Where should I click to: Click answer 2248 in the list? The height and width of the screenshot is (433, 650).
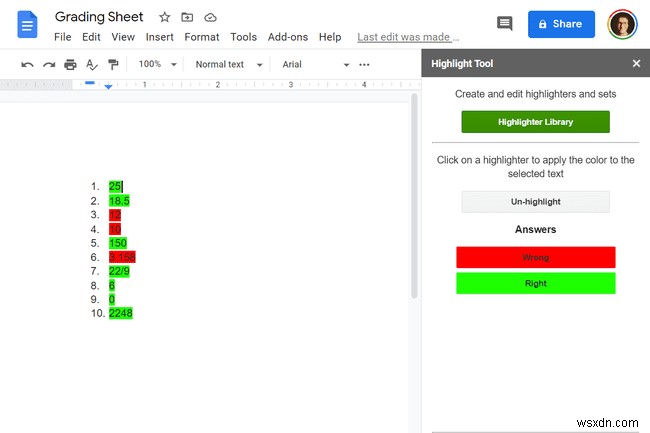(x=121, y=313)
